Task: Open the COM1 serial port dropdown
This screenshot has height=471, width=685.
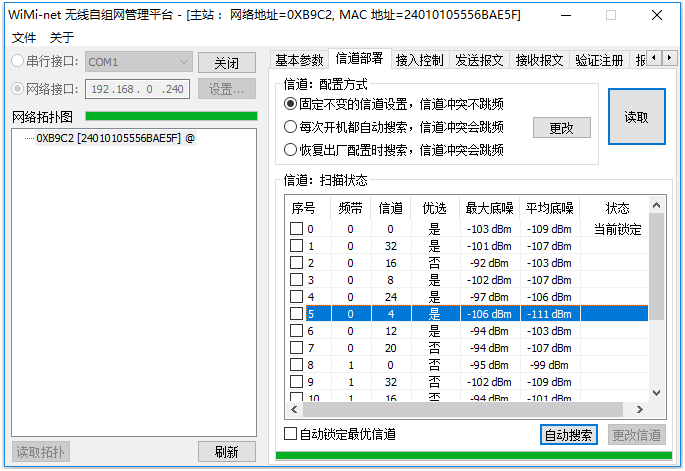Action: point(182,62)
